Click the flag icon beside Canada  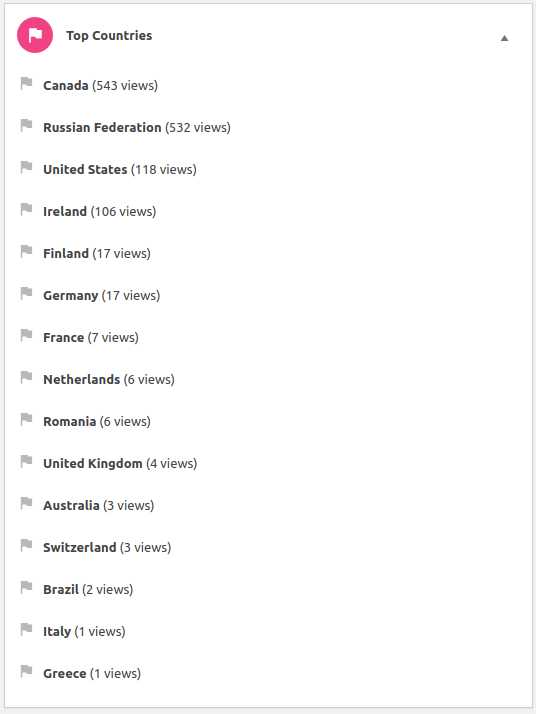(x=26, y=84)
